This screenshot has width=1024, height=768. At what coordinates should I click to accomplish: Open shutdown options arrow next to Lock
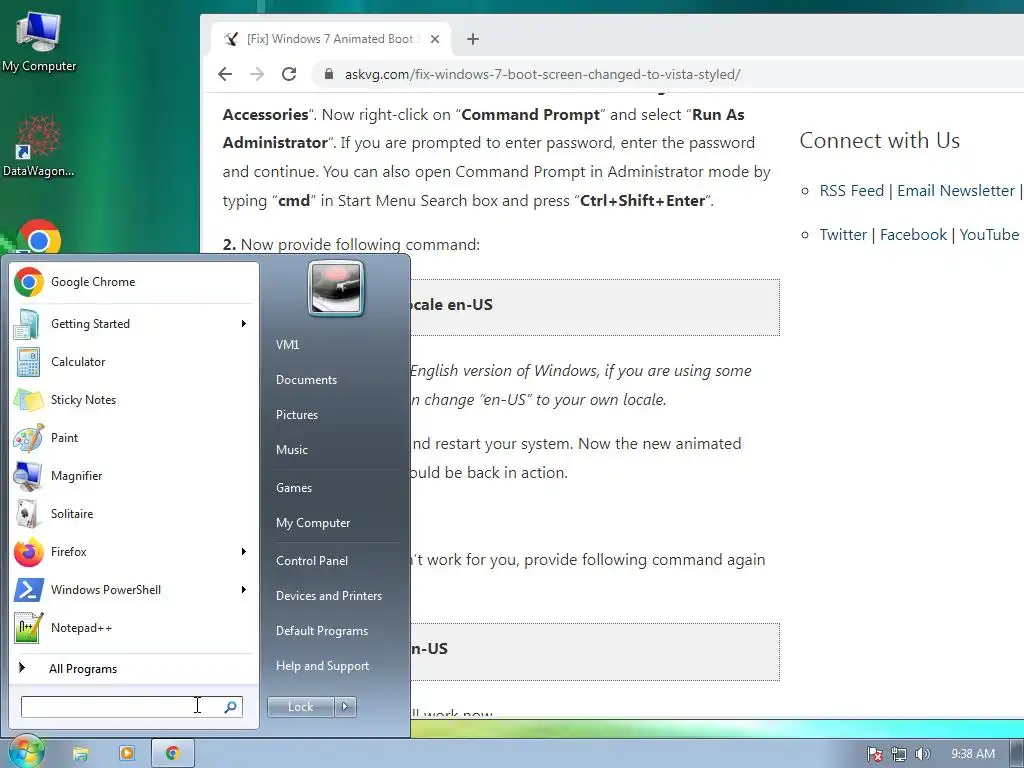point(345,707)
